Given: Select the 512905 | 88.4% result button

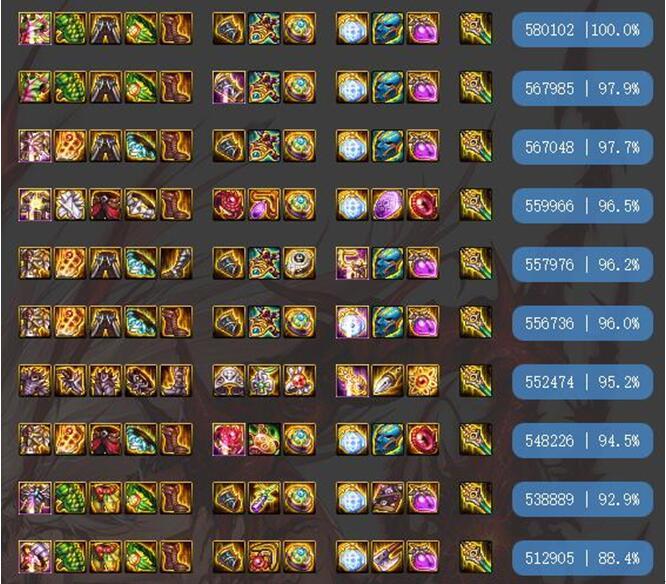Looking at the screenshot, I should pyautogui.click(x=582, y=558).
